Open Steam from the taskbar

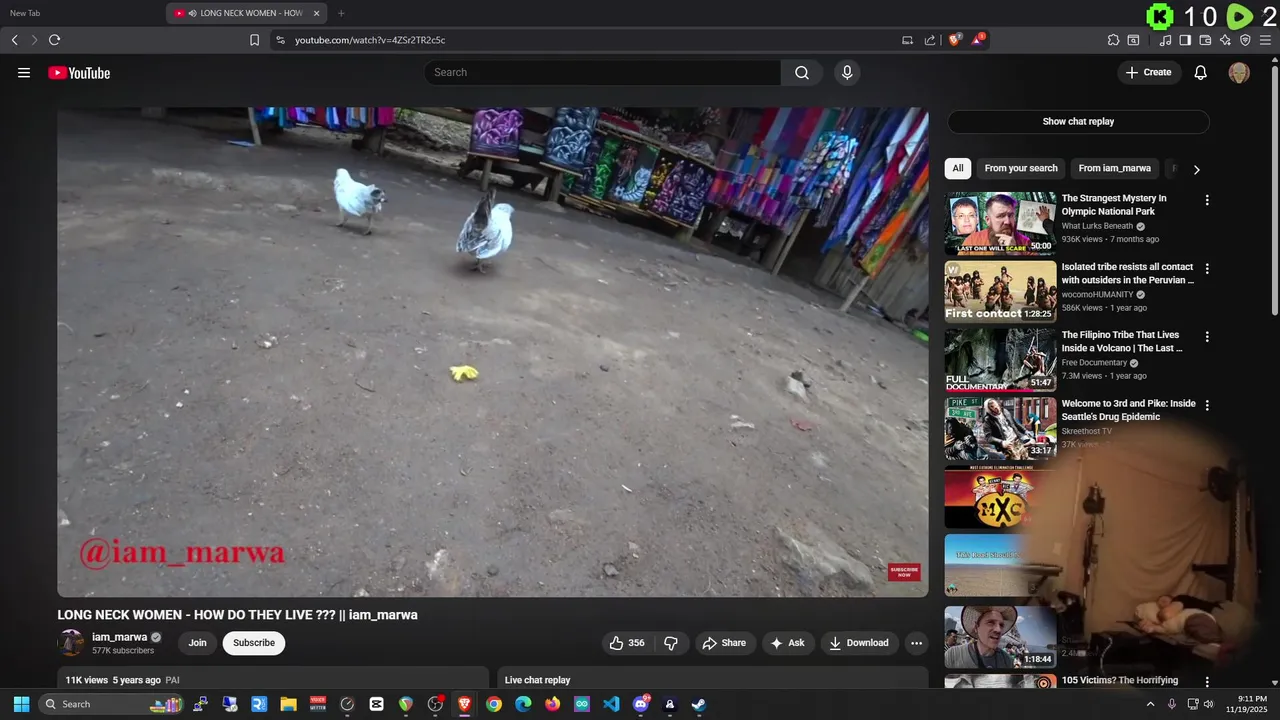point(699,704)
